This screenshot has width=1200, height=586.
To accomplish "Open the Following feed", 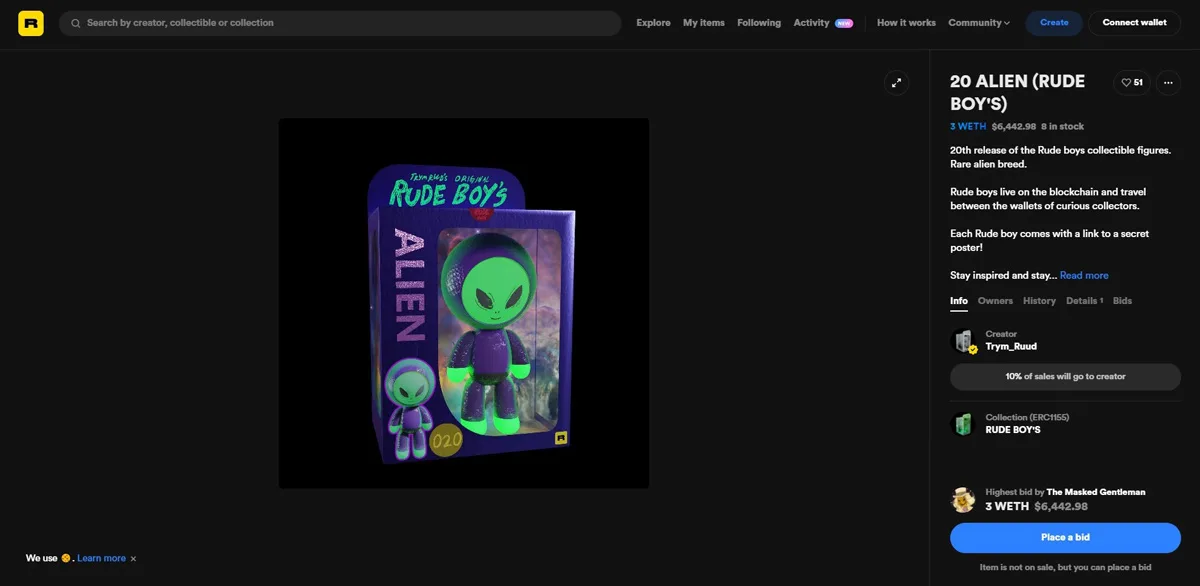I will tap(759, 23).
